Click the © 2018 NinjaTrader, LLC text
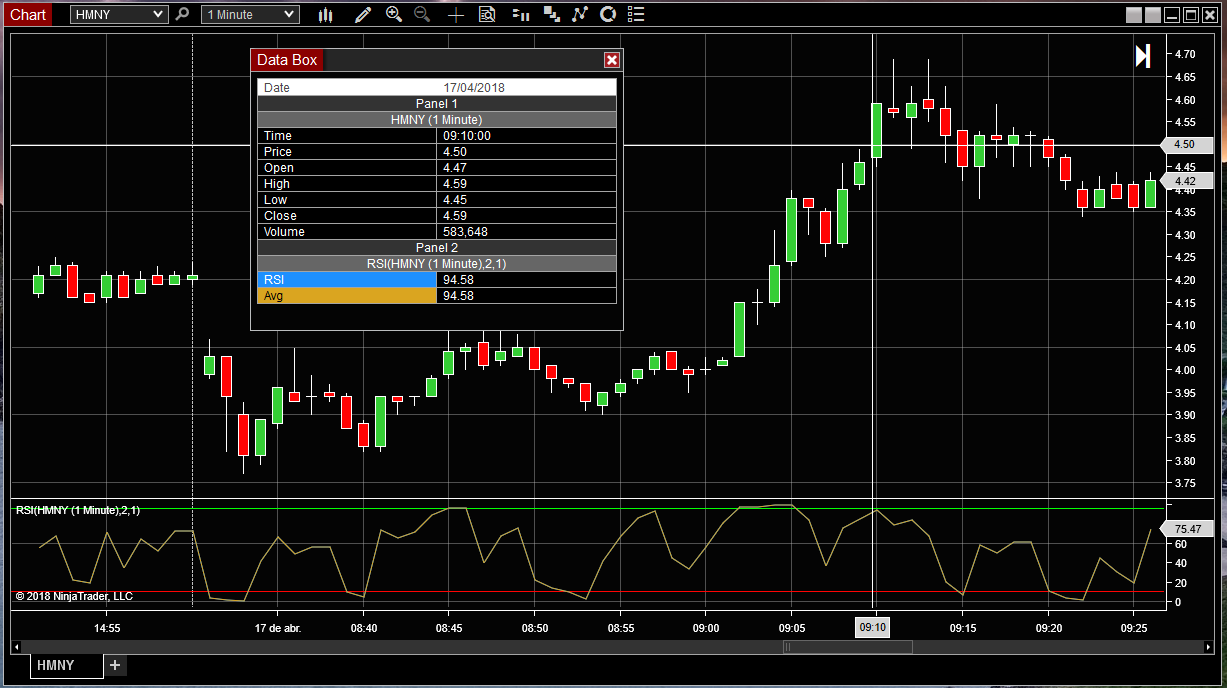This screenshot has height=688, width=1227. 74,596
